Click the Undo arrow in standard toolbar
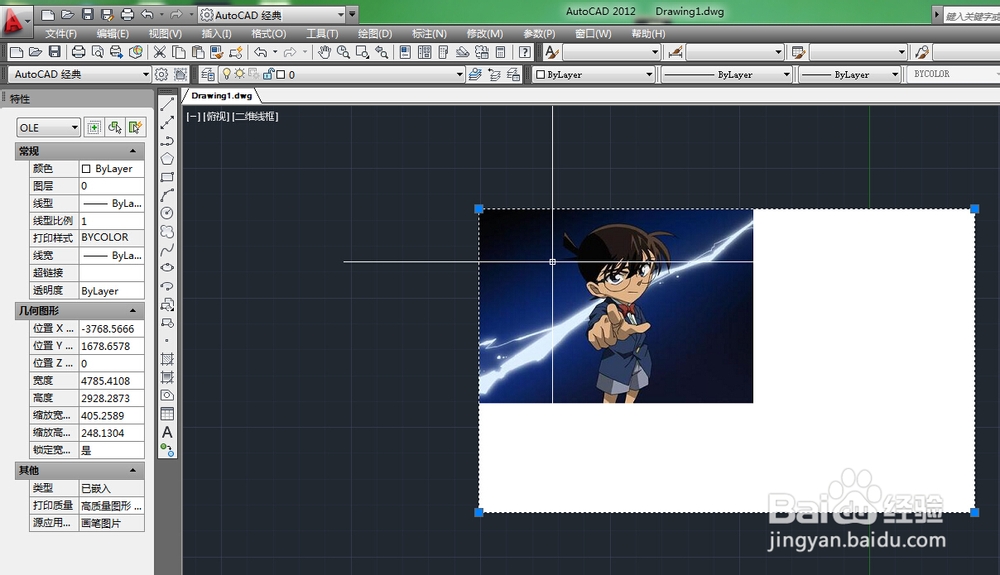The image size is (1000, 575). 260,52
